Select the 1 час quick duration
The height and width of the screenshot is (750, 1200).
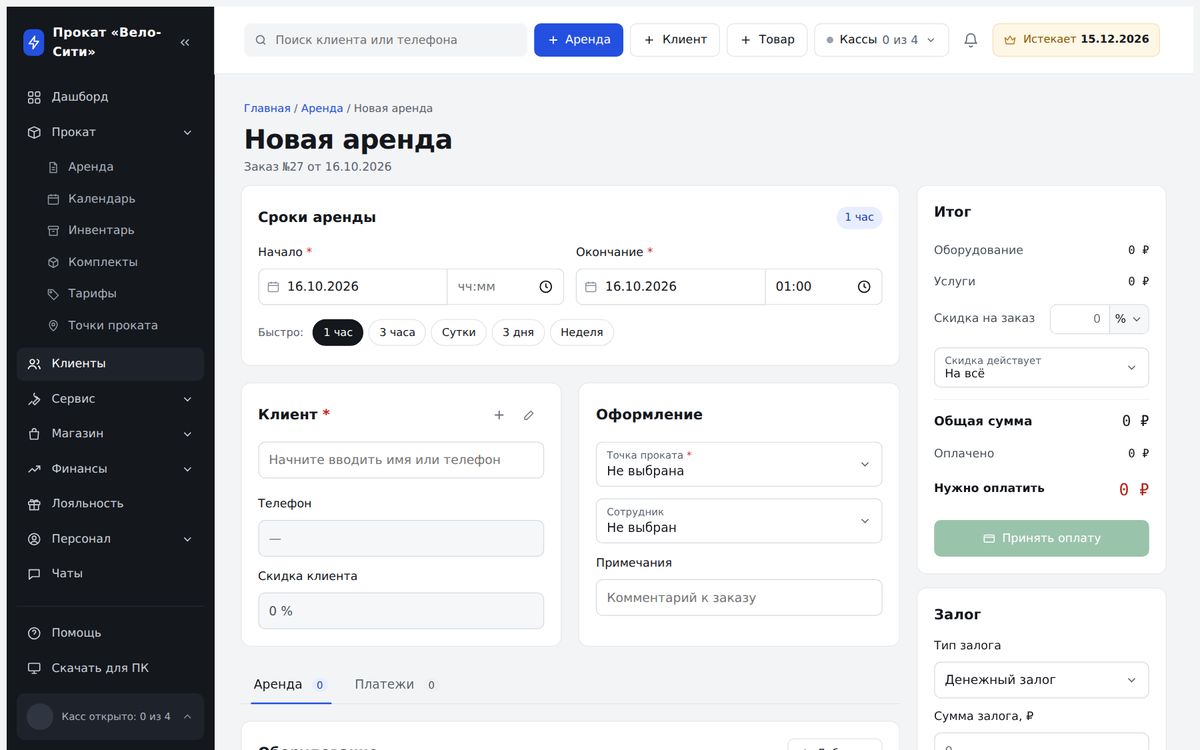click(338, 333)
